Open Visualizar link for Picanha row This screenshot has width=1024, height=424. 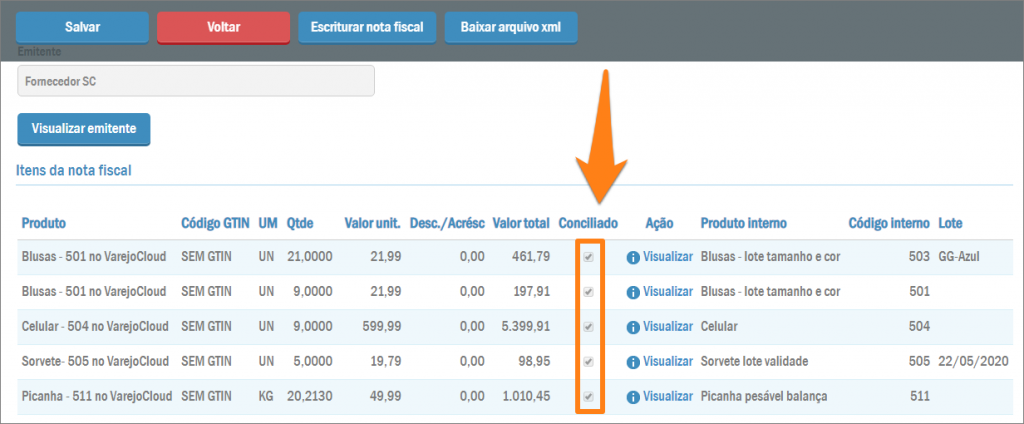pos(667,397)
